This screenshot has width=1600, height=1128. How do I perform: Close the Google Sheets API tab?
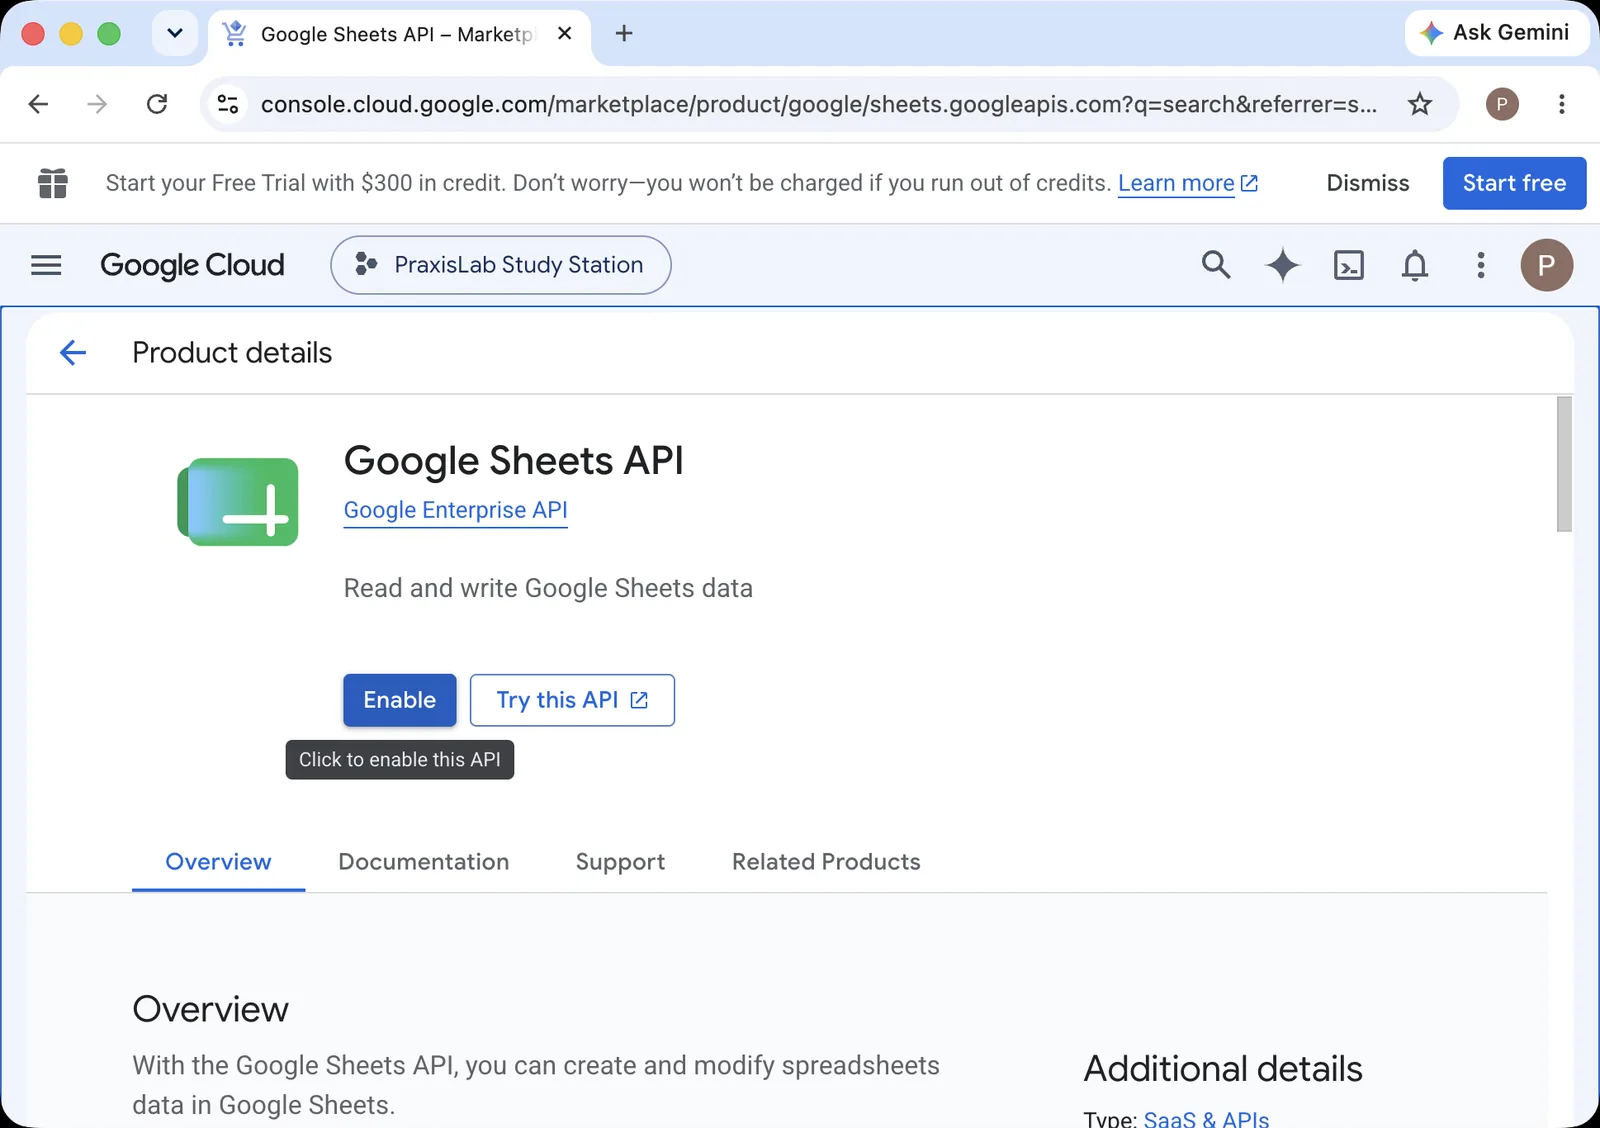tap(565, 34)
